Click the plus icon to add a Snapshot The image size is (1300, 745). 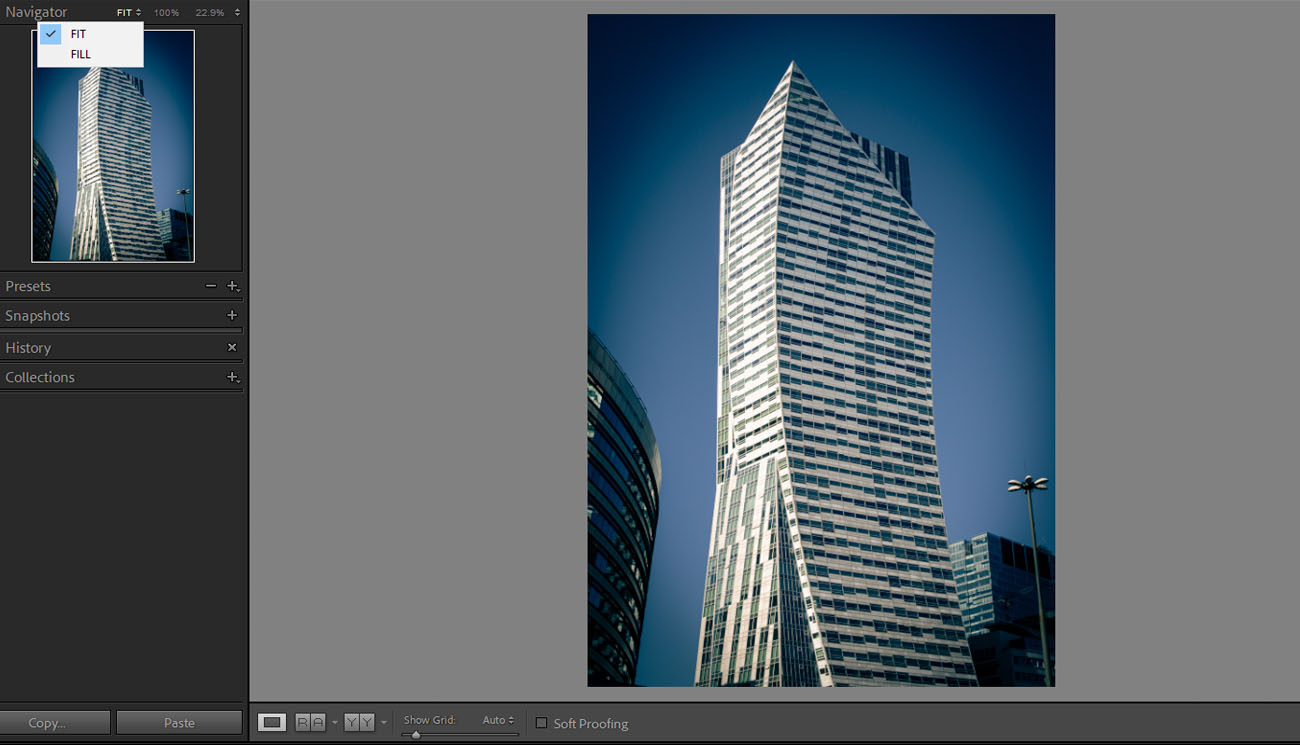232,315
